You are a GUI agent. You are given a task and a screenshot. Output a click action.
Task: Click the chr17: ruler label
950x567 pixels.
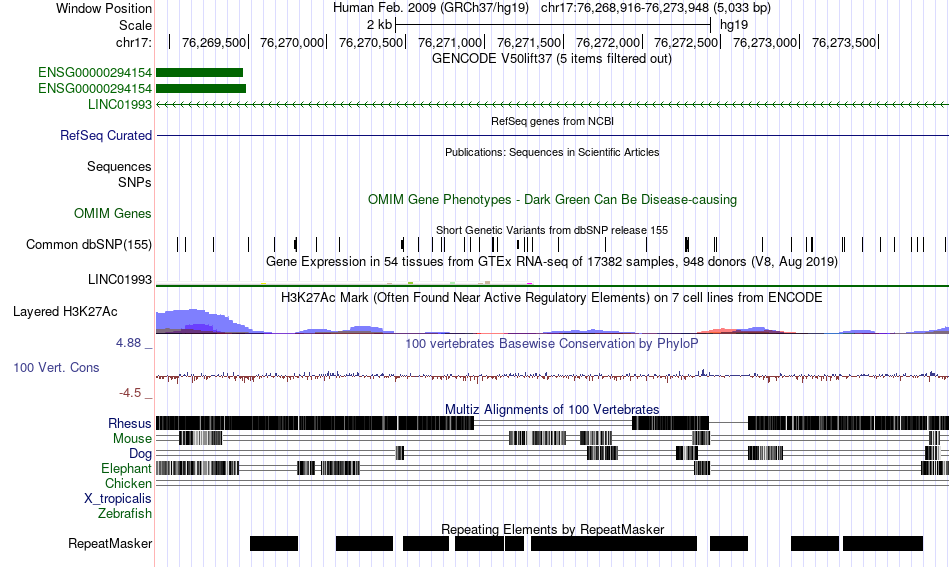tap(134, 42)
